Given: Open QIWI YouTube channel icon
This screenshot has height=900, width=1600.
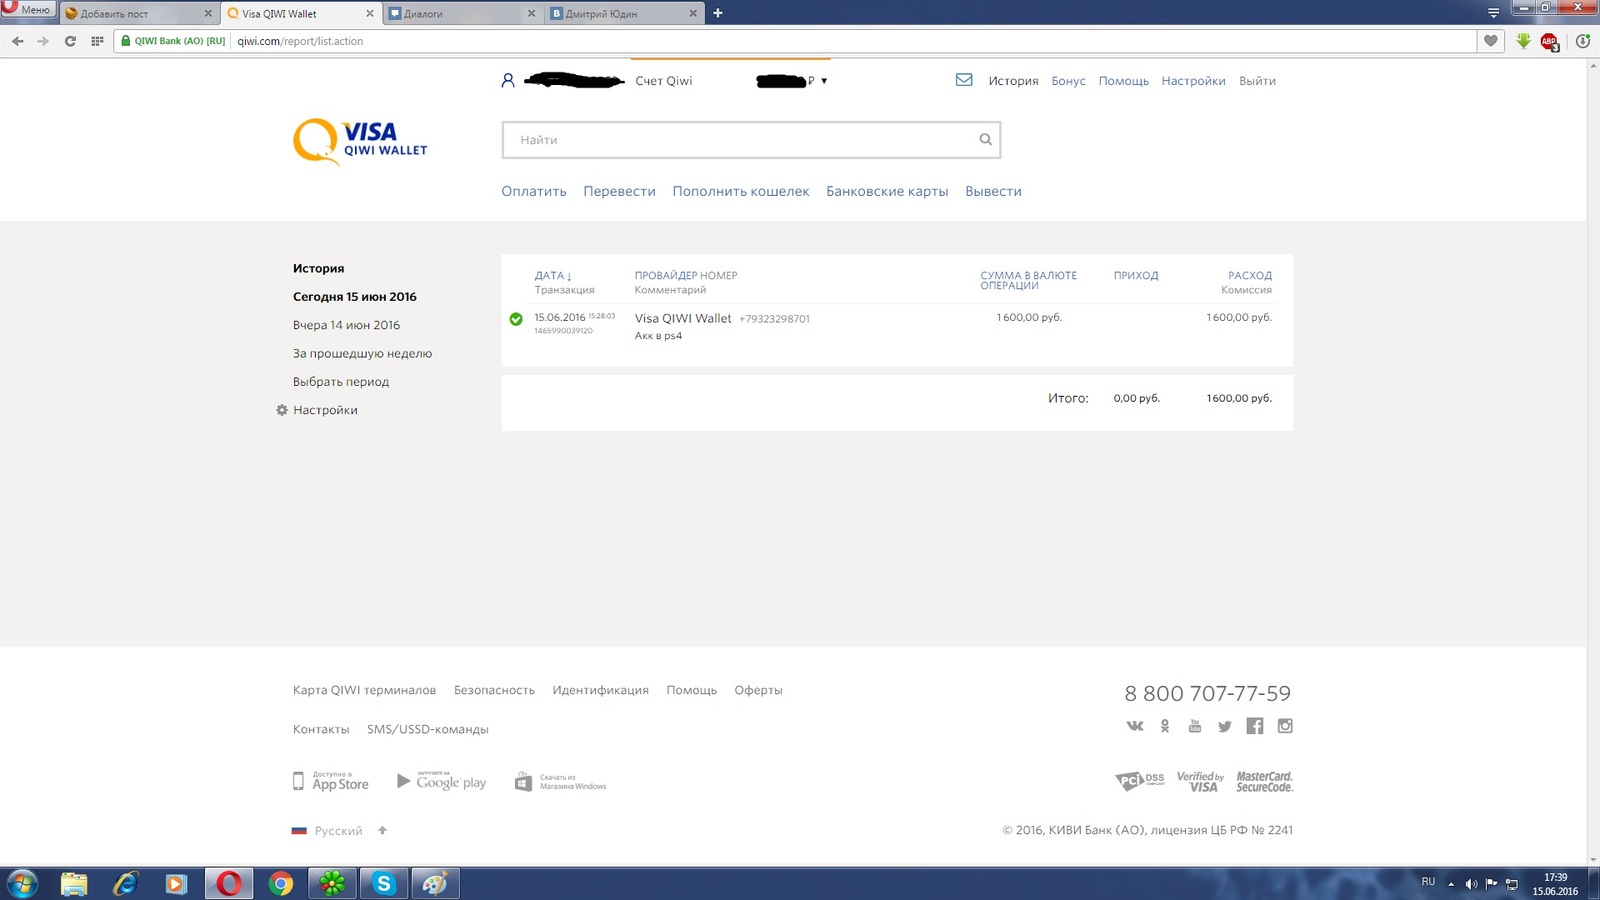Looking at the screenshot, I should coord(1194,726).
